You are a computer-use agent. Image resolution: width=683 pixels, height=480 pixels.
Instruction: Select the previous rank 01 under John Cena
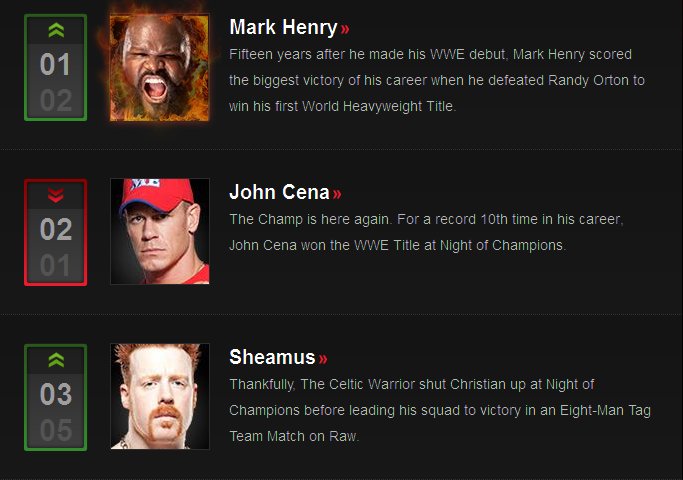tap(55, 266)
